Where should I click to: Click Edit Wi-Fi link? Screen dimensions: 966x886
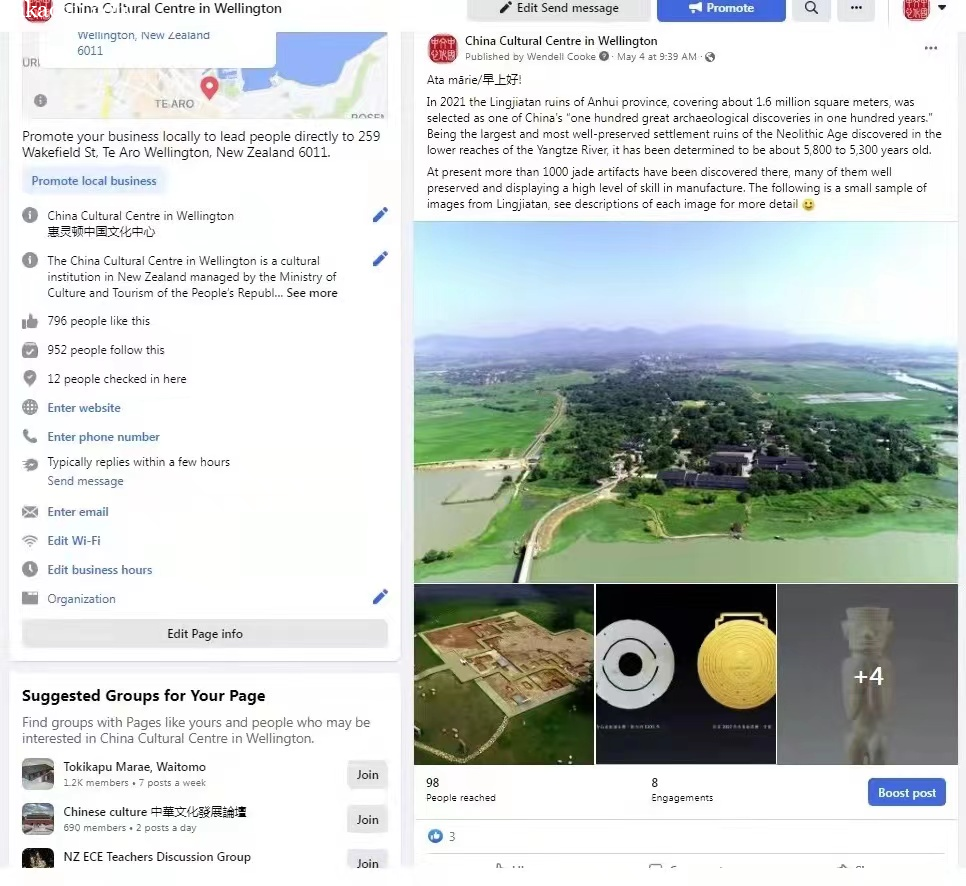point(74,541)
